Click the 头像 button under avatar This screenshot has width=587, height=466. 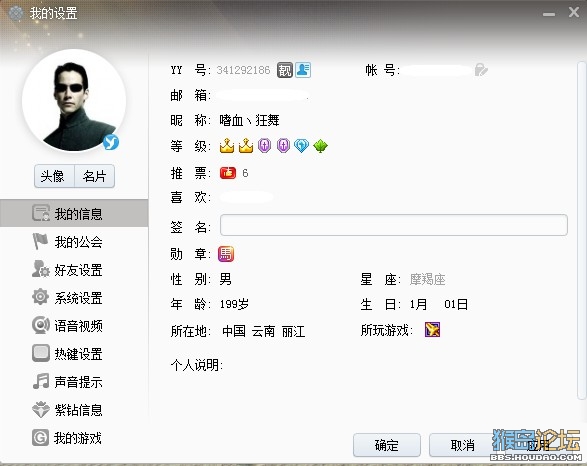tap(54, 176)
